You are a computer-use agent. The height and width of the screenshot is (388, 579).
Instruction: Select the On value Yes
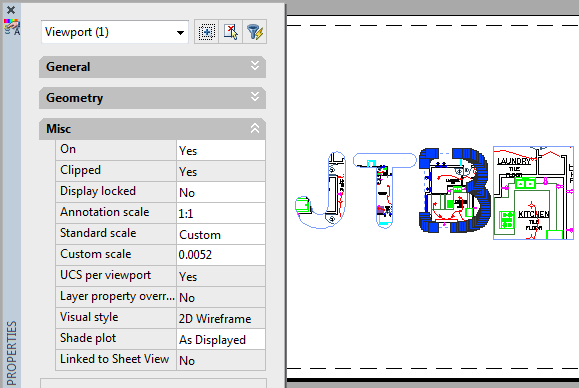(221, 150)
